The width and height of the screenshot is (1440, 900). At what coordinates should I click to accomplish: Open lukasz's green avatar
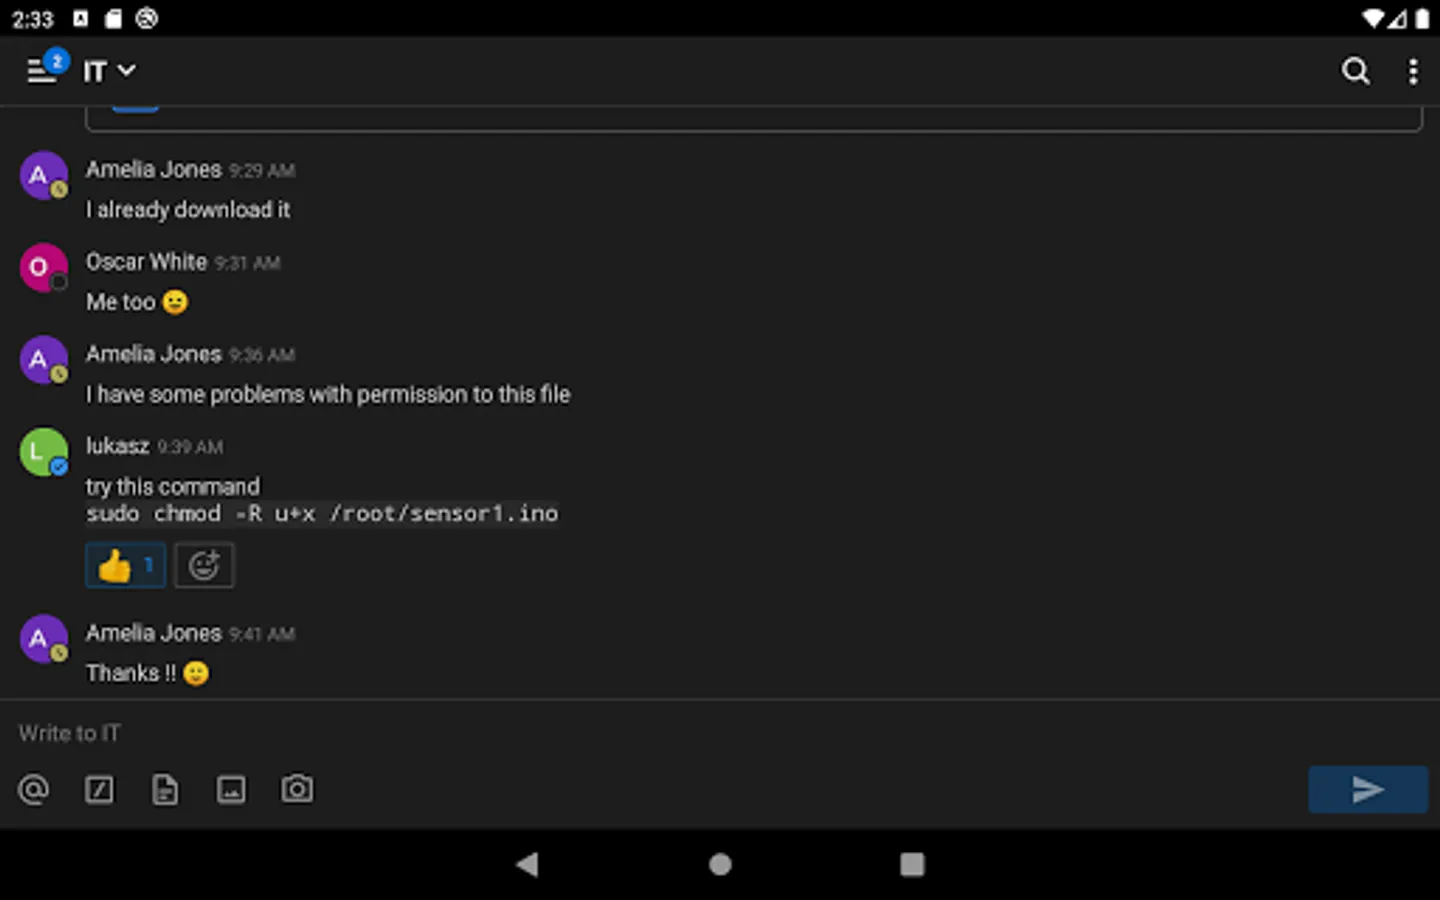[44, 452]
